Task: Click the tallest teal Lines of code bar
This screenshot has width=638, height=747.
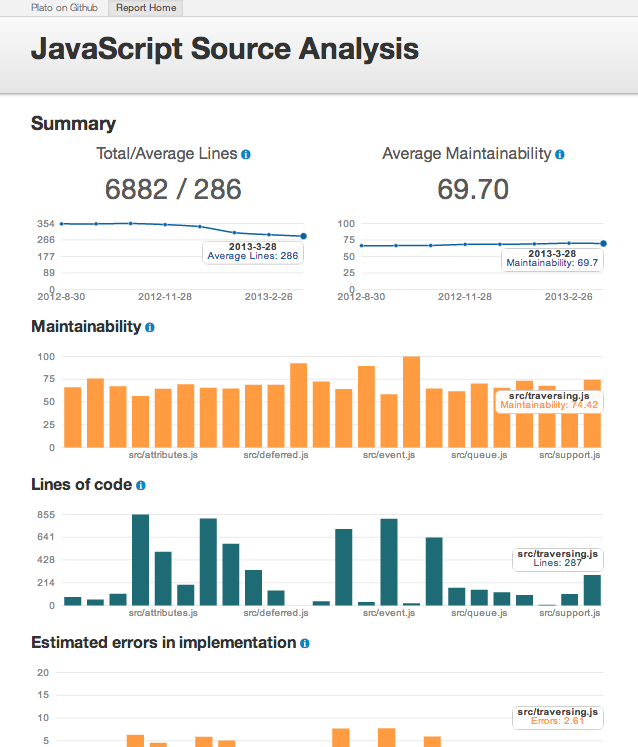Action: [x=140, y=560]
